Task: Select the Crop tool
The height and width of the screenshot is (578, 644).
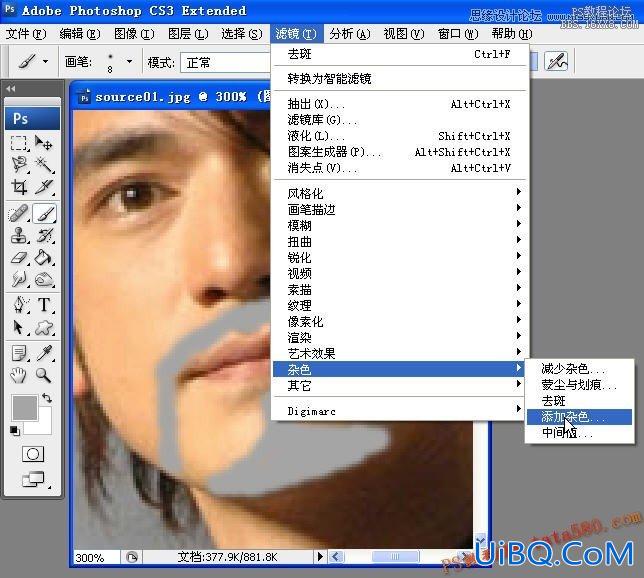Action: point(19,187)
